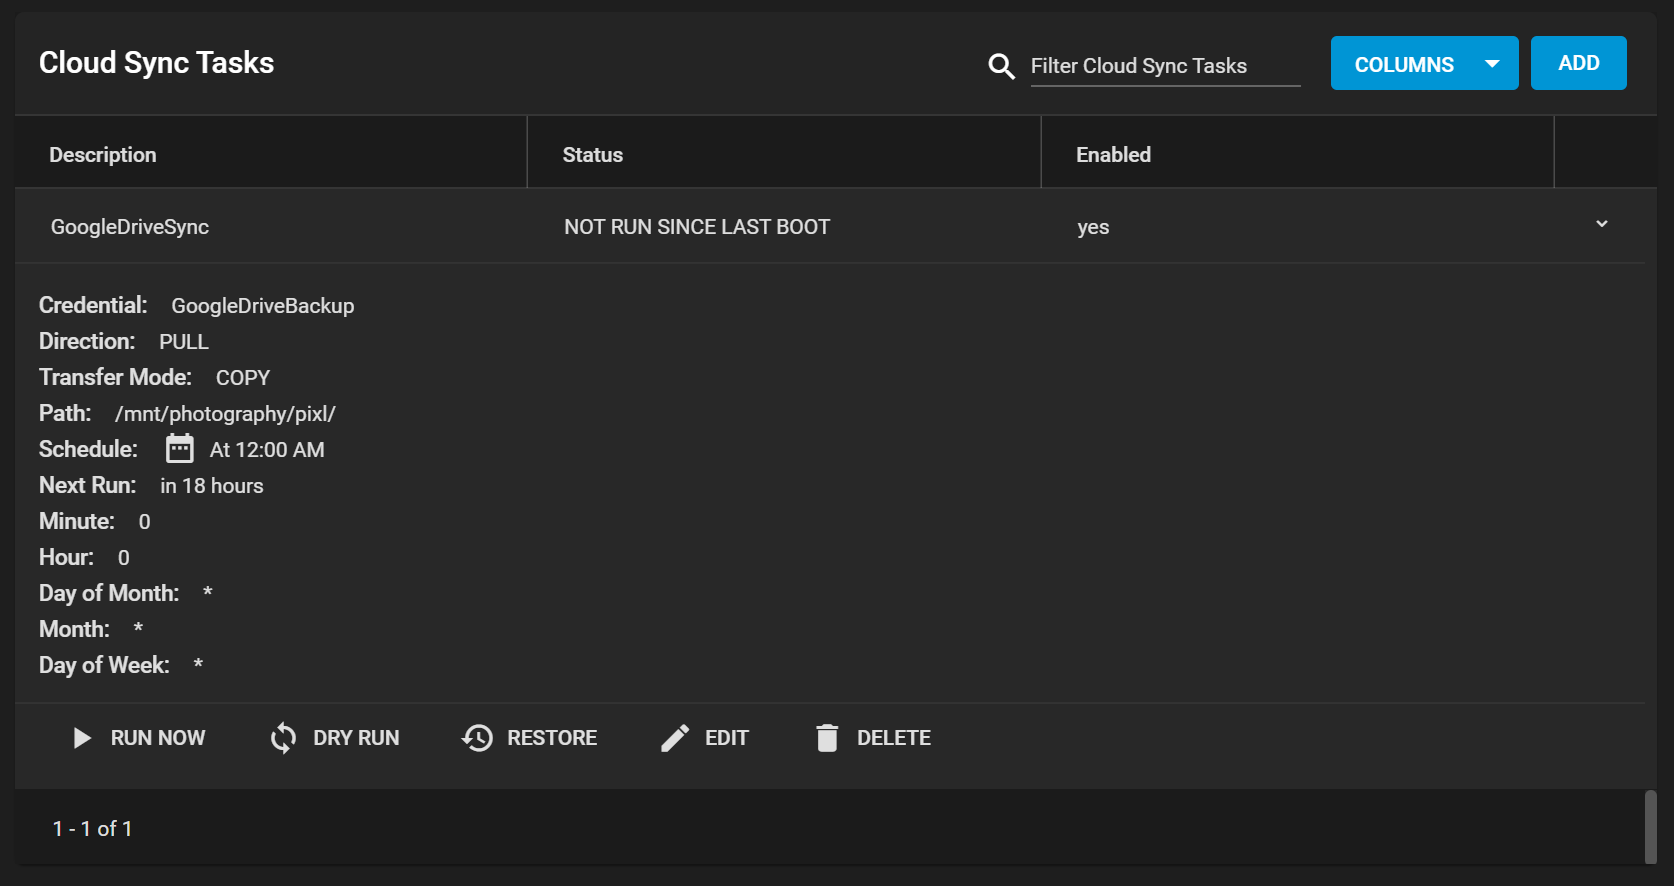Sort by the Status column header
This screenshot has height=886, width=1674.
[593, 155]
